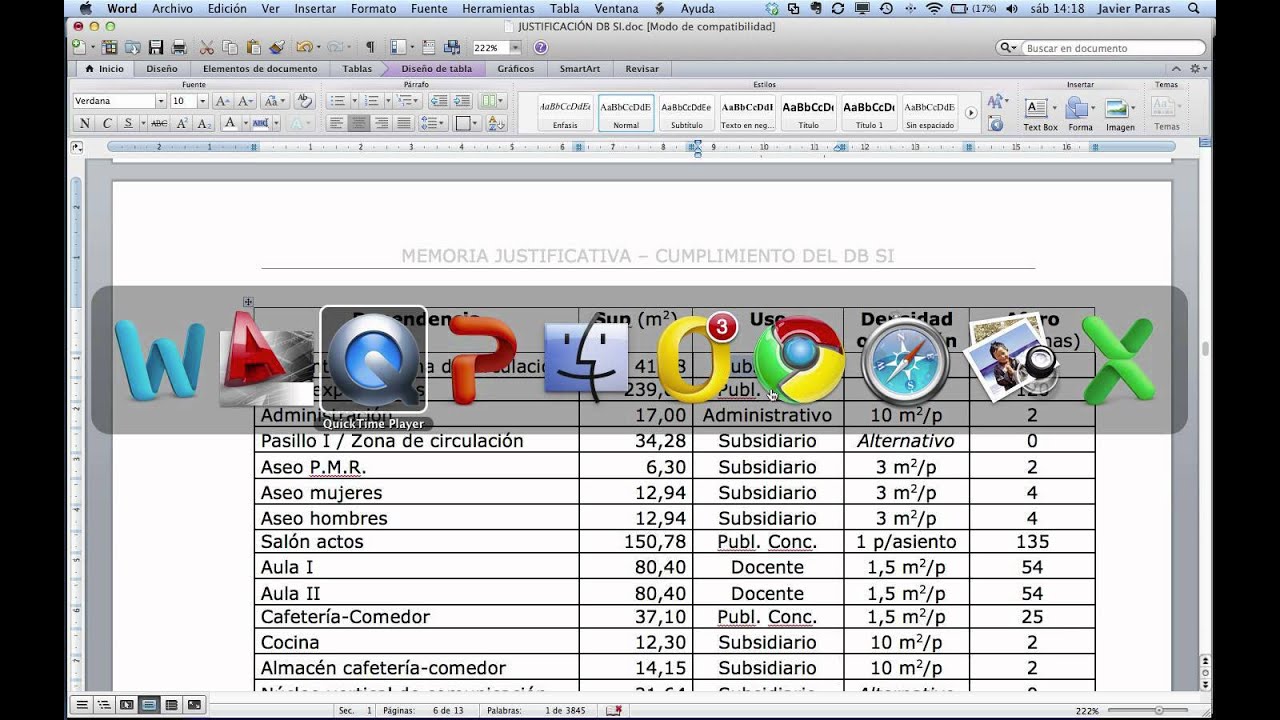The height and width of the screenshot is (720, 1280).
Task: Paste from clipboard icon in toolbar
Action: tap(253, 47)
